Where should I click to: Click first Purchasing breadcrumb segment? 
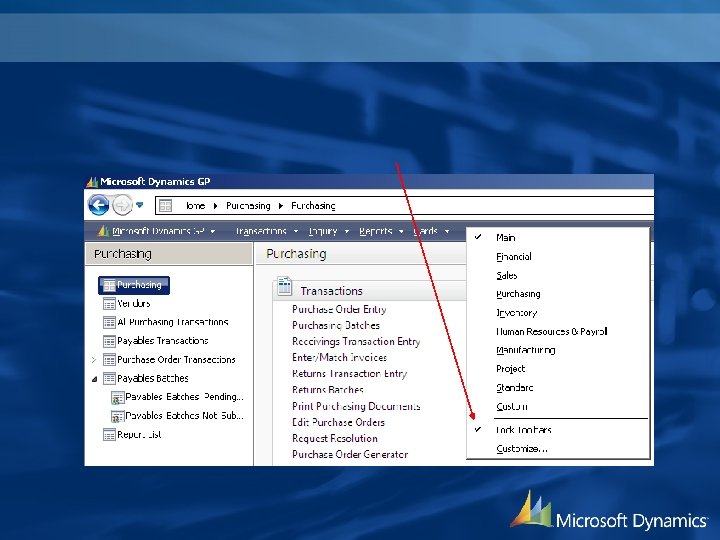(248, 206)
